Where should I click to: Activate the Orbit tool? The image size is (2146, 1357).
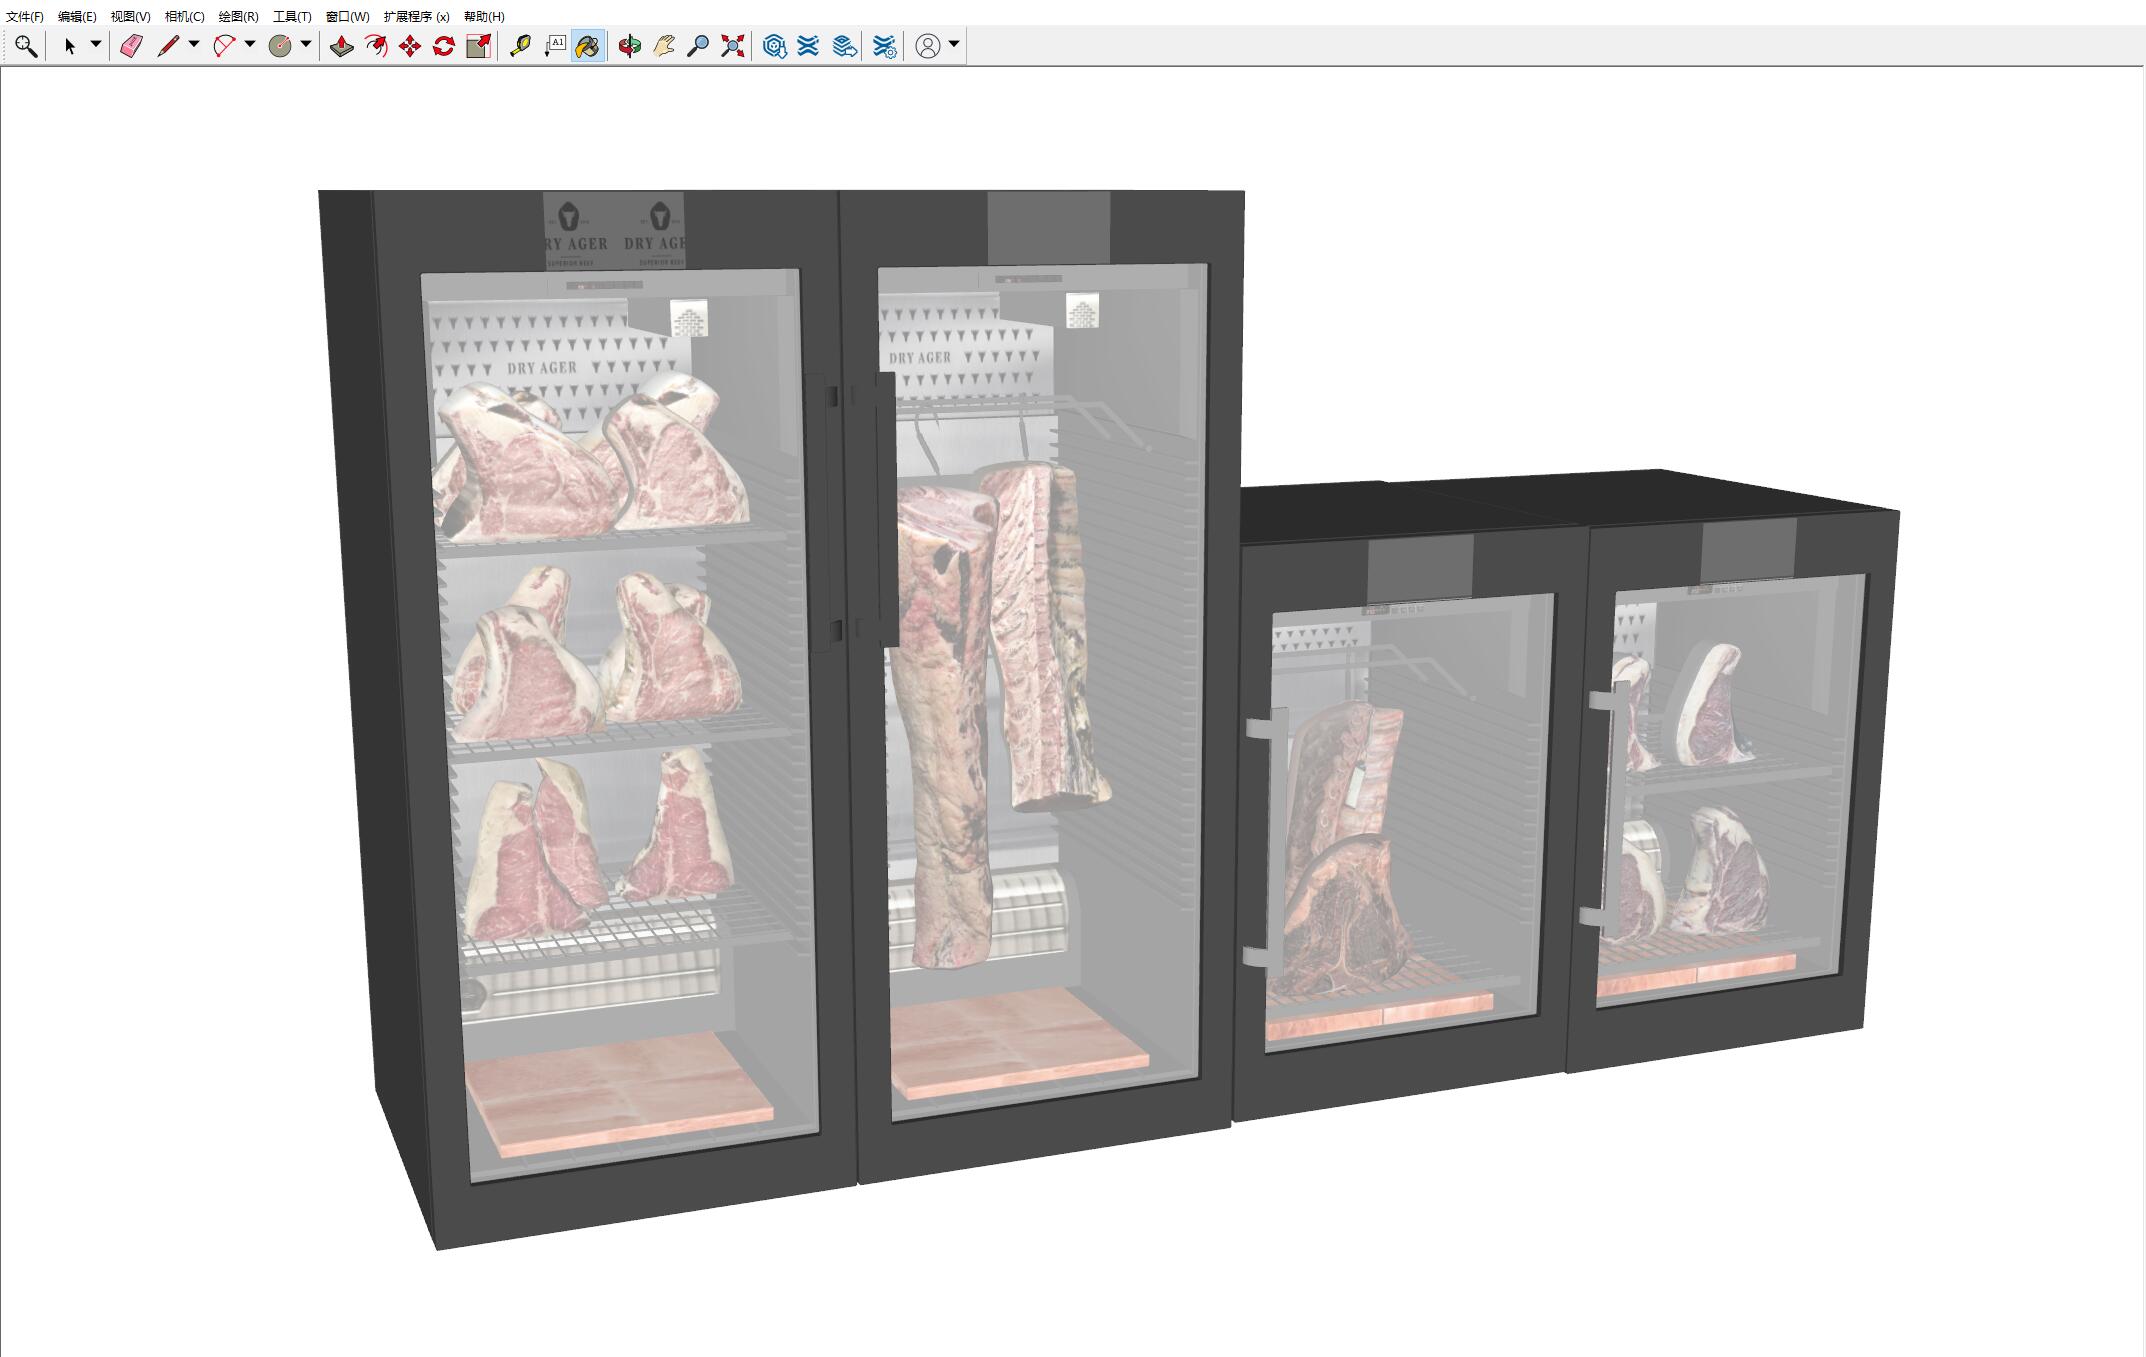(629, 46)
